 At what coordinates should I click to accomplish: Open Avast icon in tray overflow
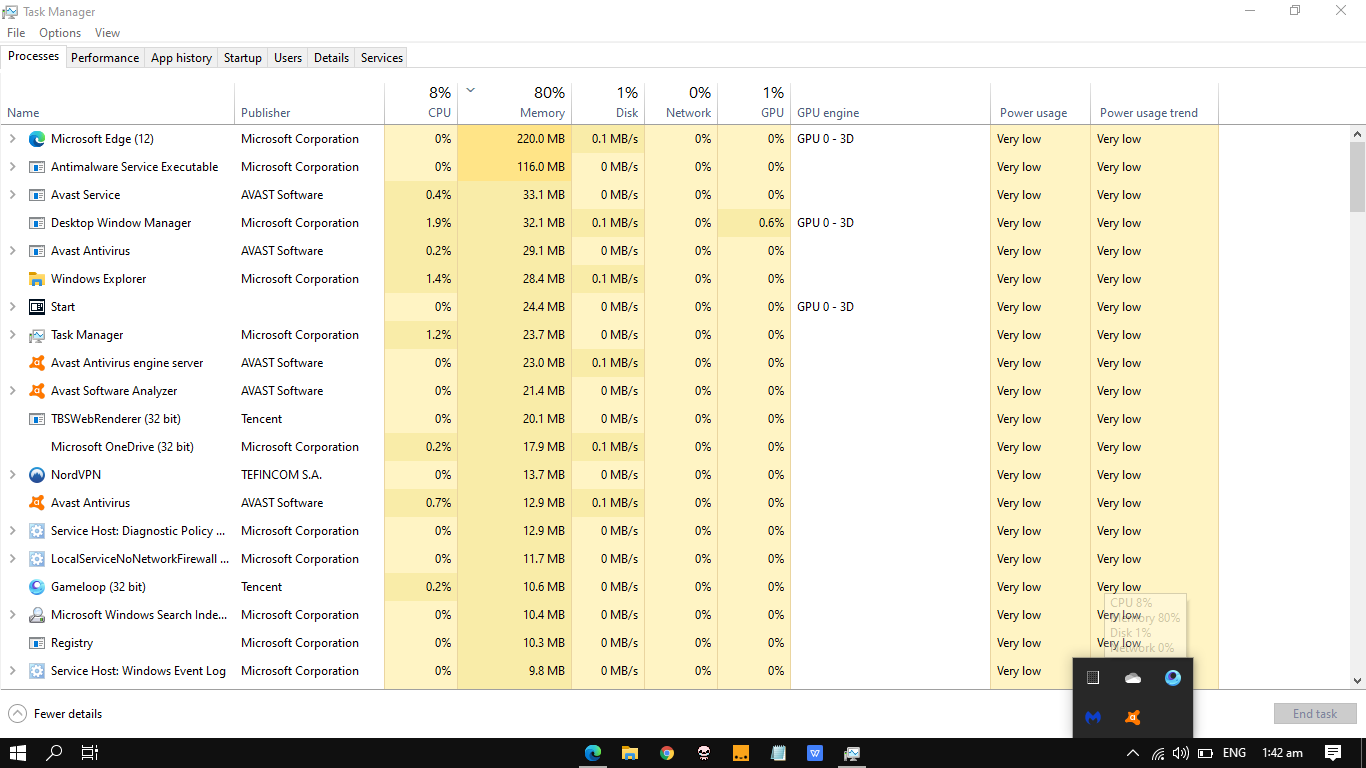[x=1133, y=717]
